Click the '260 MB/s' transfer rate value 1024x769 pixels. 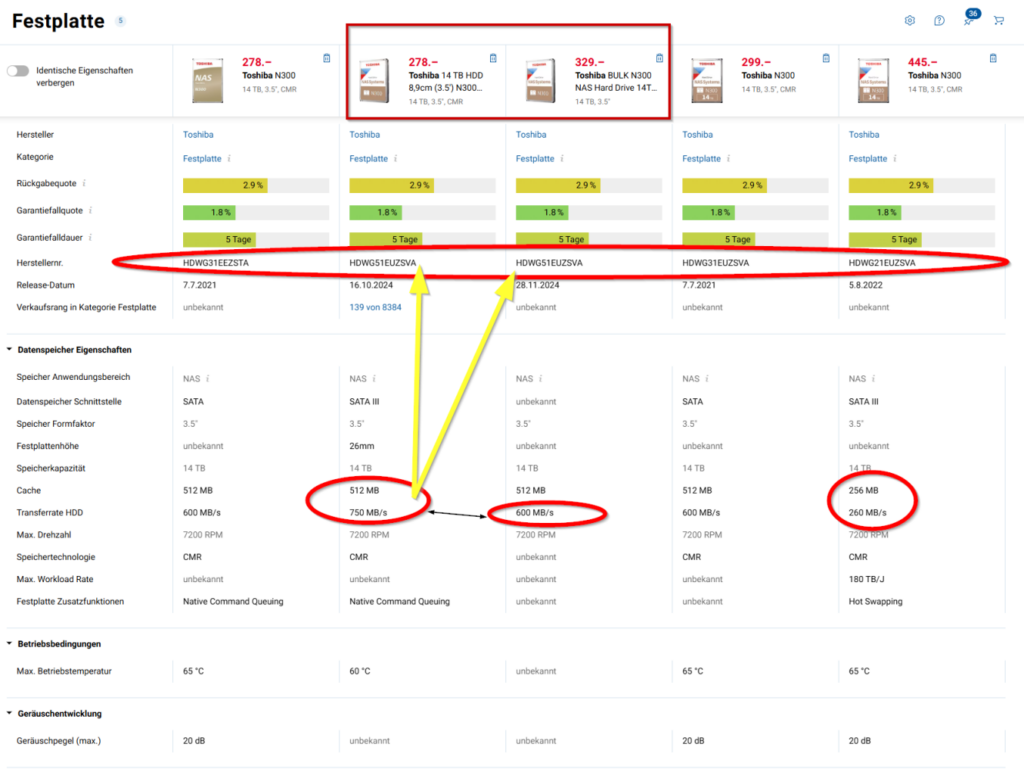(x=868, y=513)
